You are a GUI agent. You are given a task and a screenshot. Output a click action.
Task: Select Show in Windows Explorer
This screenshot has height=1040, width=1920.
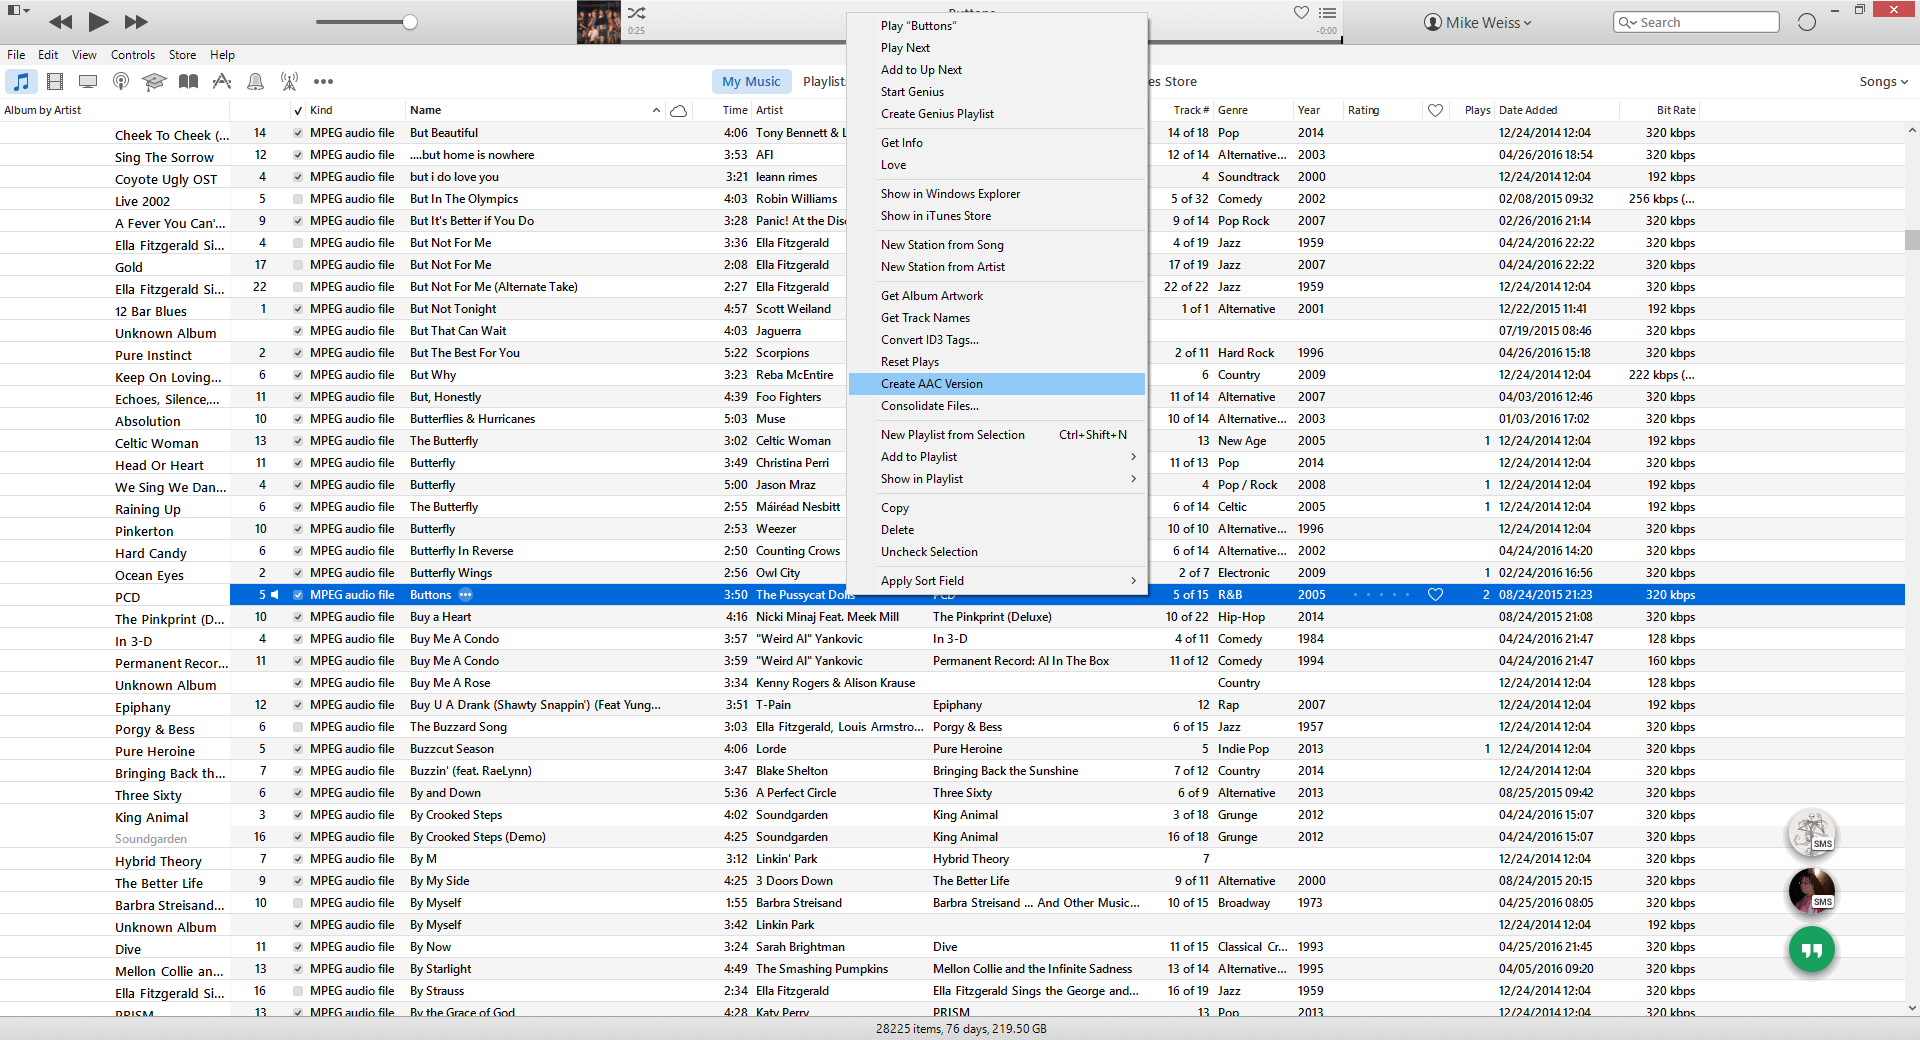click(x=997, y=194)
